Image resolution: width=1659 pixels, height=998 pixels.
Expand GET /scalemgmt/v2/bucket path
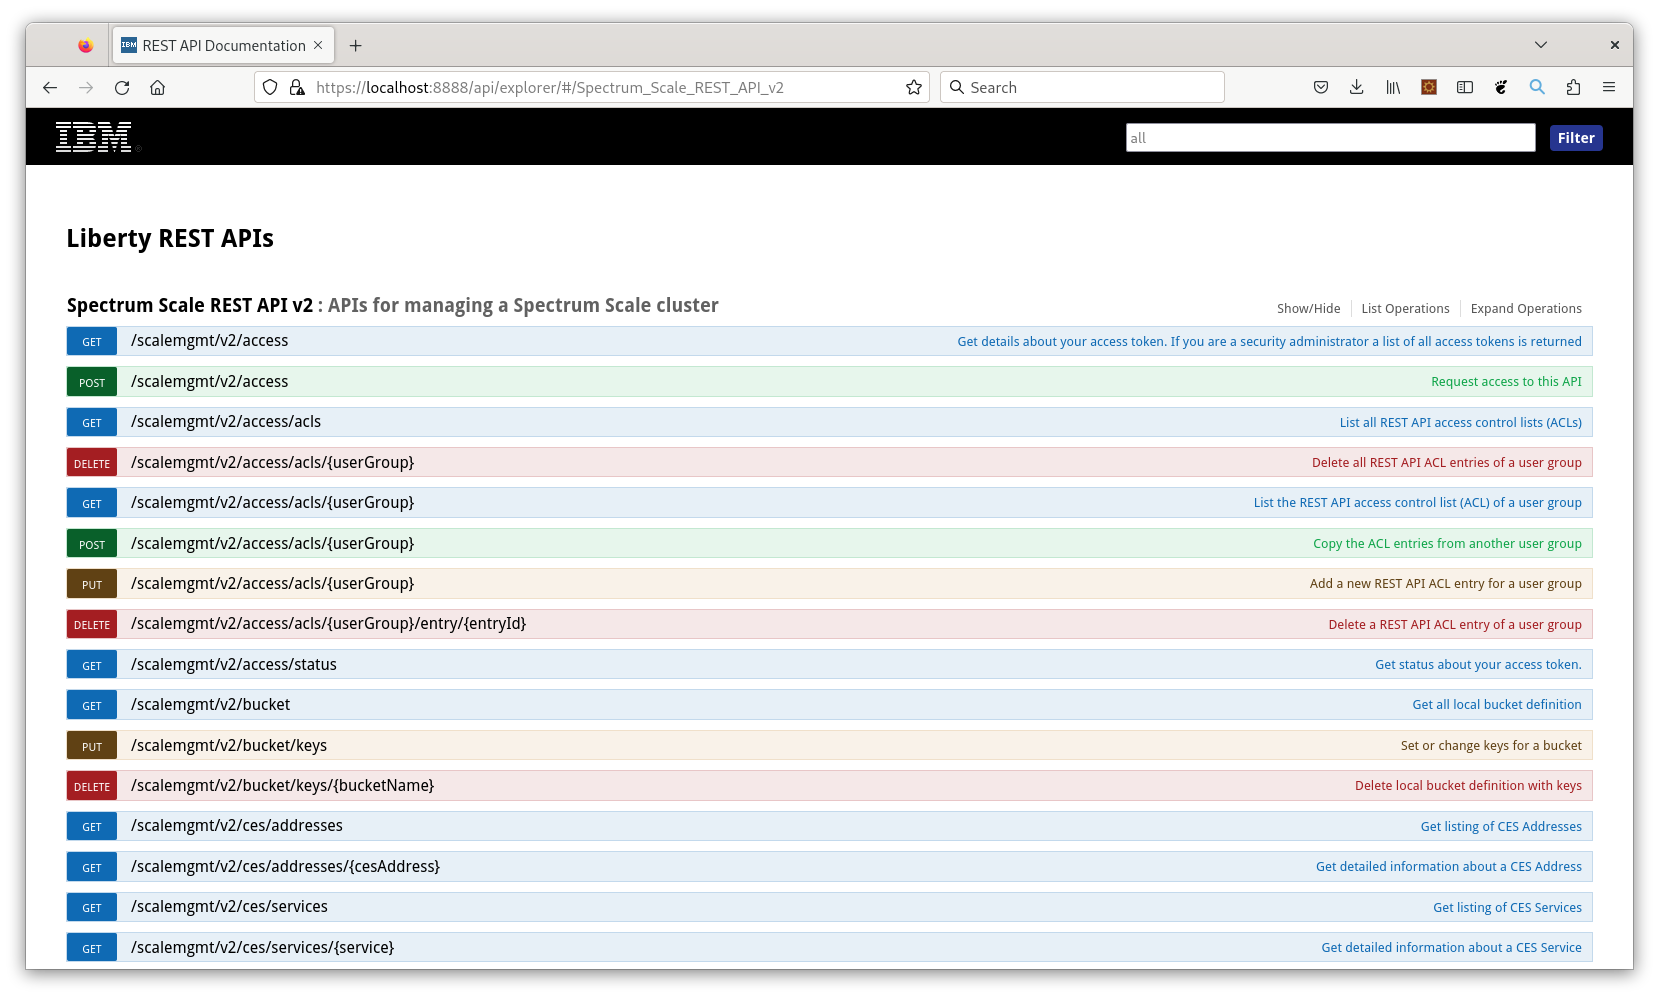pyautogui.click(x=210, y=705)
